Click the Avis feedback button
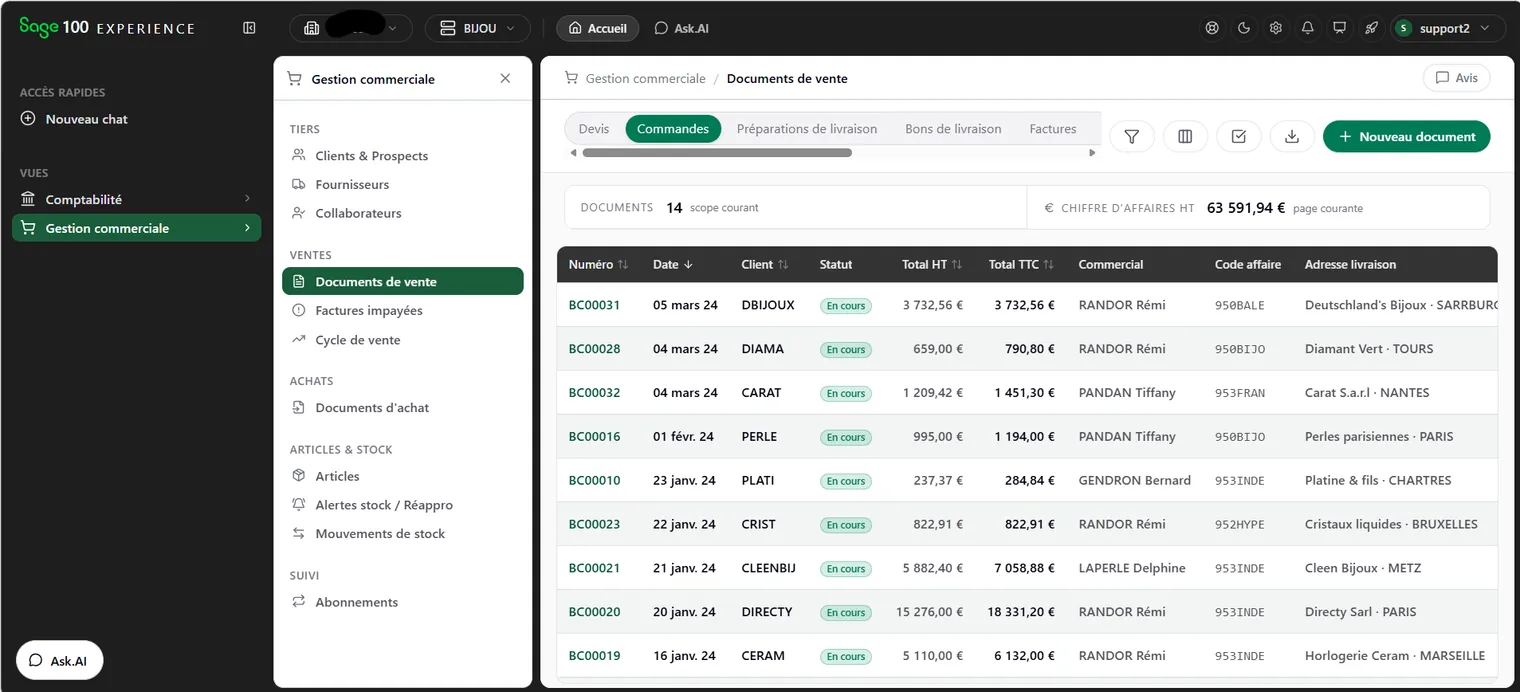Screen dimensions: 1520x692 1456,78
